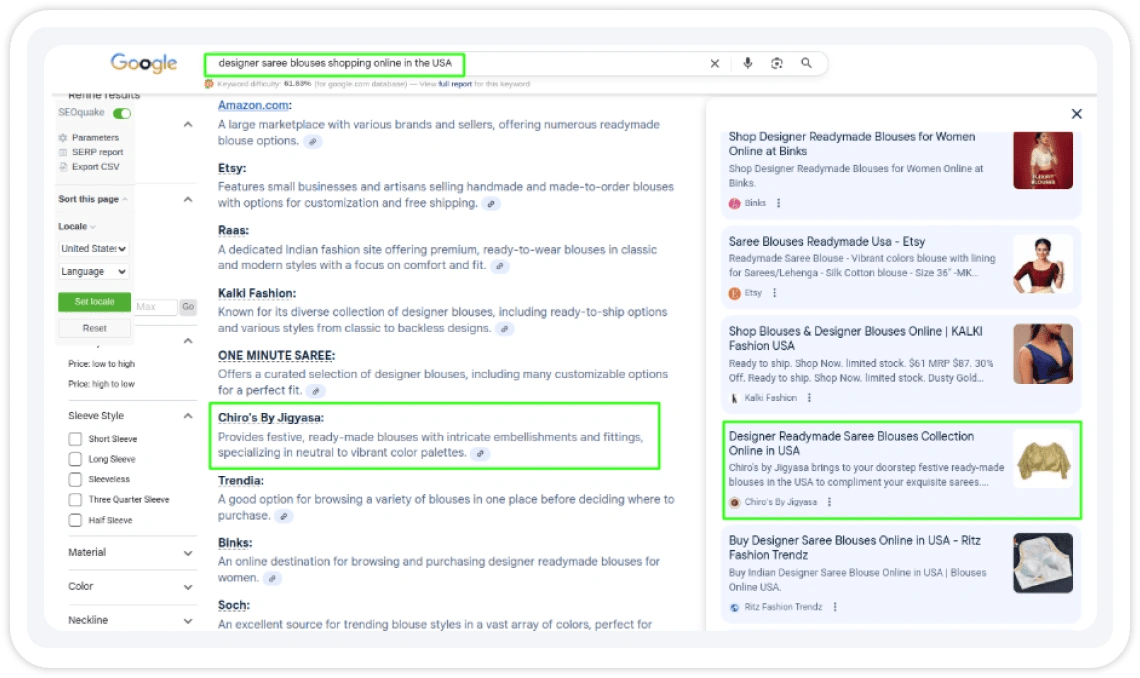Screen dimensions: 1140x678
Task: Click the green Set locale button
Action: coord(94,302)
